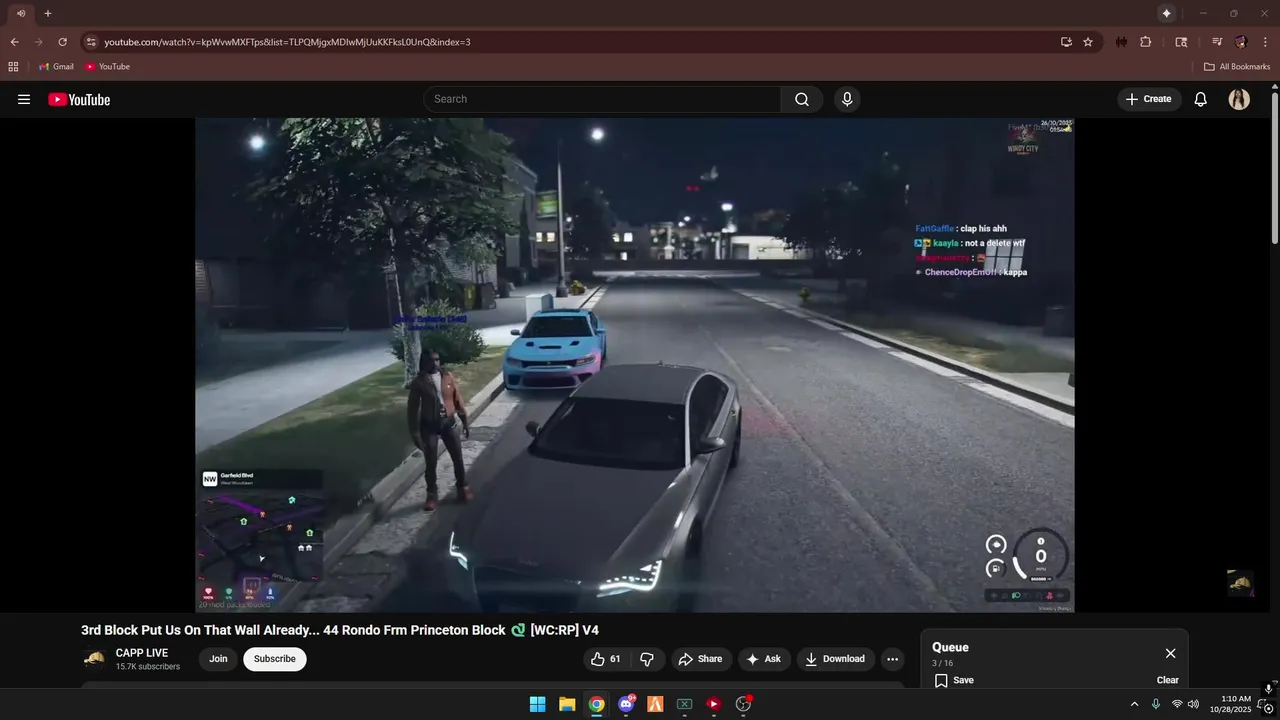Ask about this video
1280x720 pixels.
click(764, 659)
